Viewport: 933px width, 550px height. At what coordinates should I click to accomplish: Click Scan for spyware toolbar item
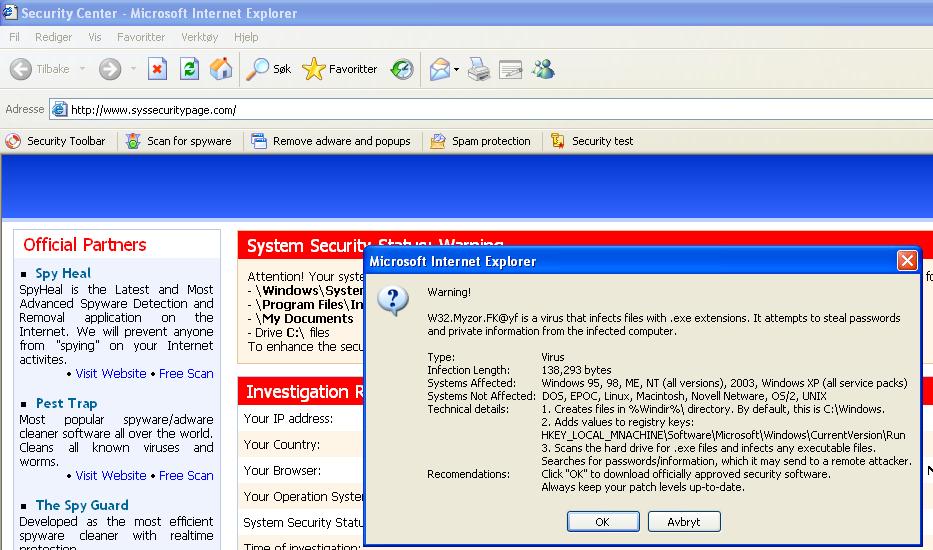[x=179, y=141]
